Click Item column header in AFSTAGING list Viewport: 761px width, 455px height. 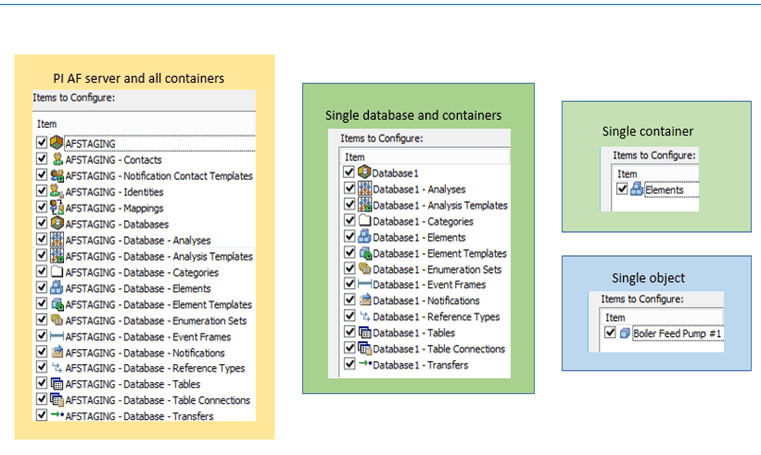coord(144,124)
